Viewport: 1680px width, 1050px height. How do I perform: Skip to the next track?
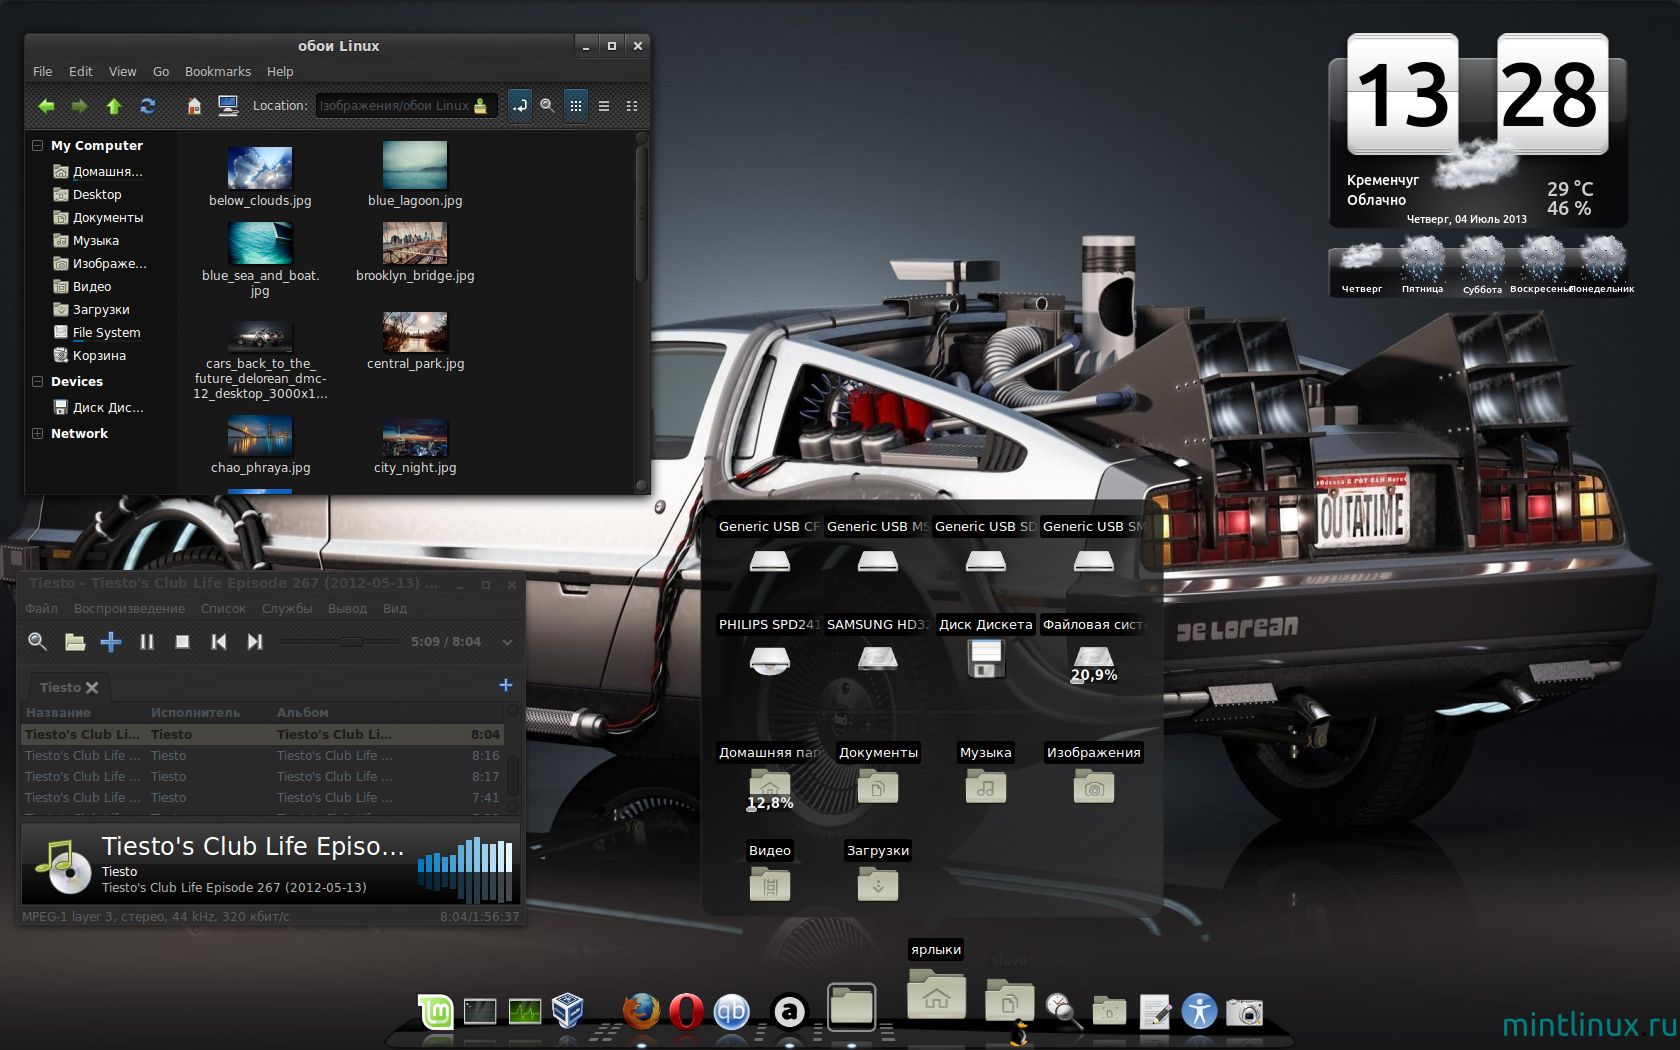click(255, 642)
